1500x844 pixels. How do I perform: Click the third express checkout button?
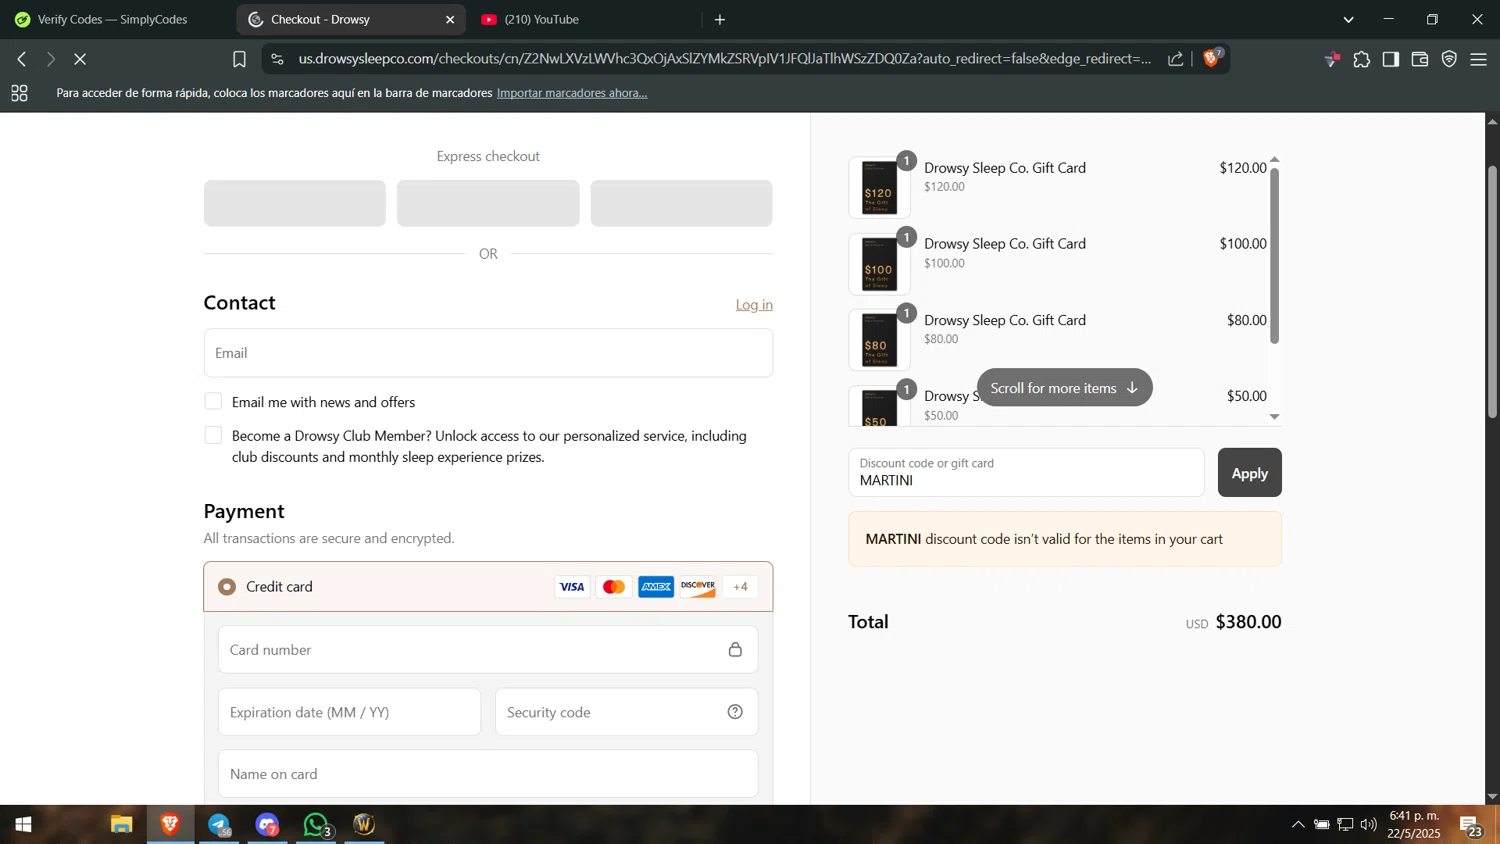click(x=682, y=203)
